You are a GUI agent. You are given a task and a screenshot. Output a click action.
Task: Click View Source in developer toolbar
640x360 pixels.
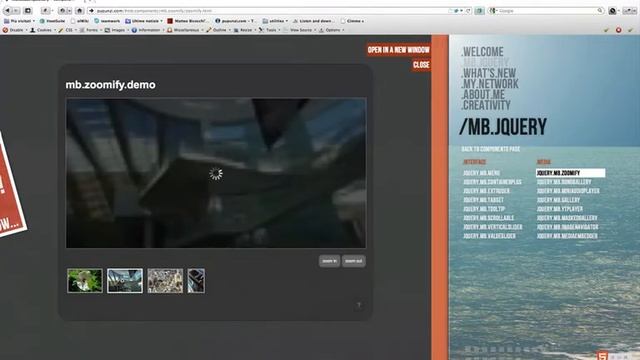point(300,30)
